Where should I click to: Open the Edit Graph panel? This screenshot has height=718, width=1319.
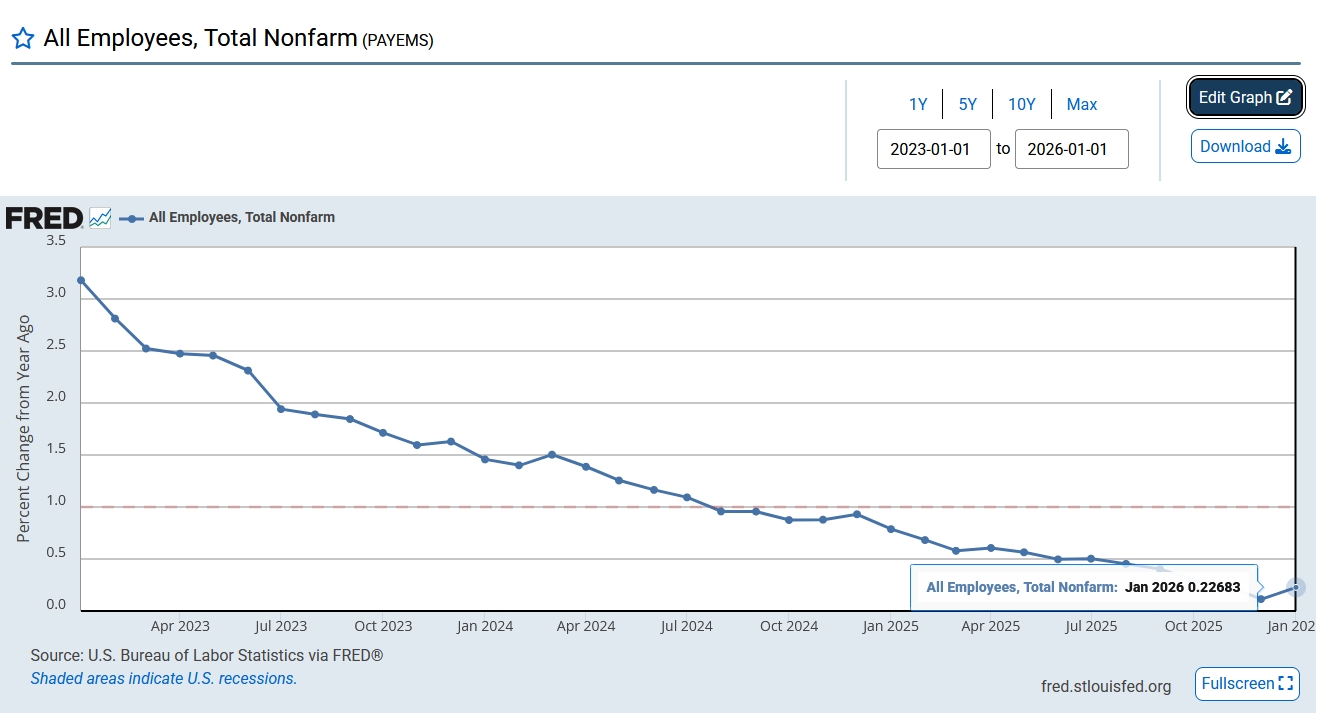[1245, 98]
